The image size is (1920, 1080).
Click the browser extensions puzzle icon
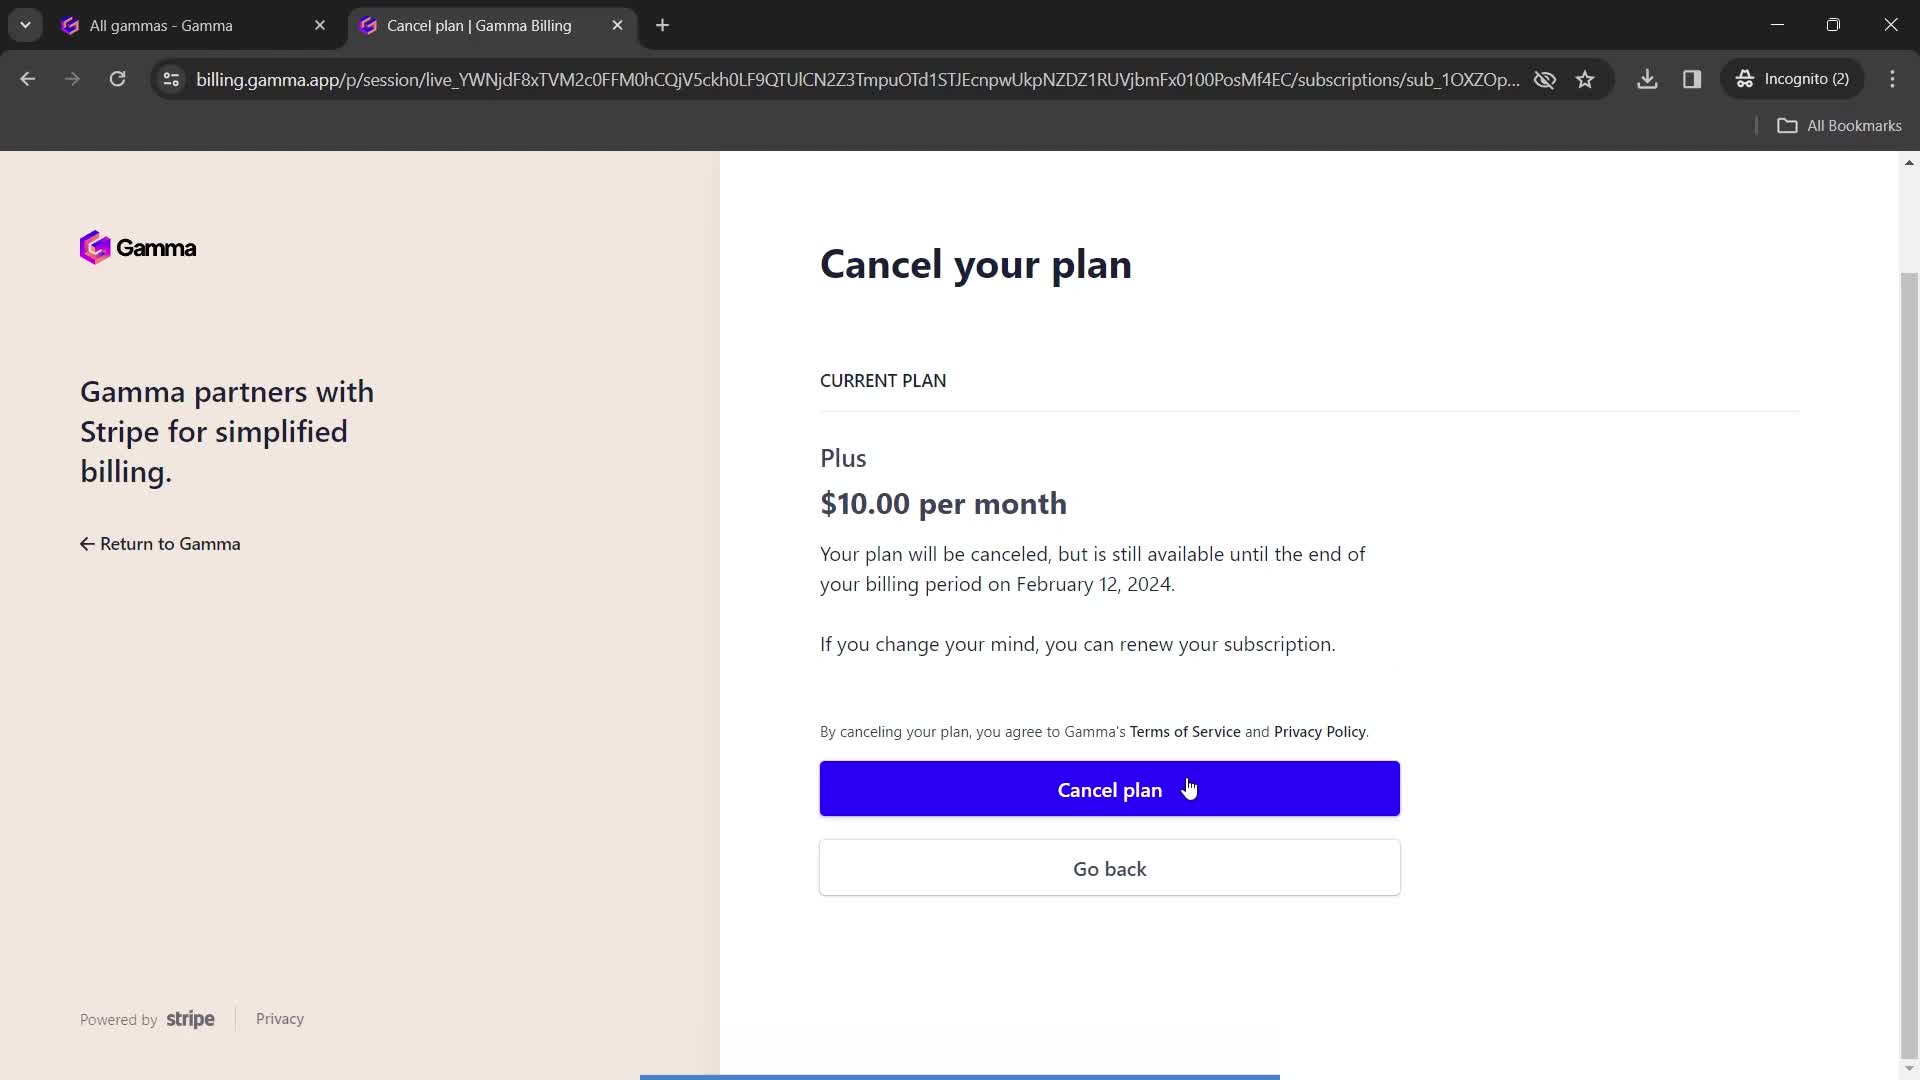pos(1693,79)
